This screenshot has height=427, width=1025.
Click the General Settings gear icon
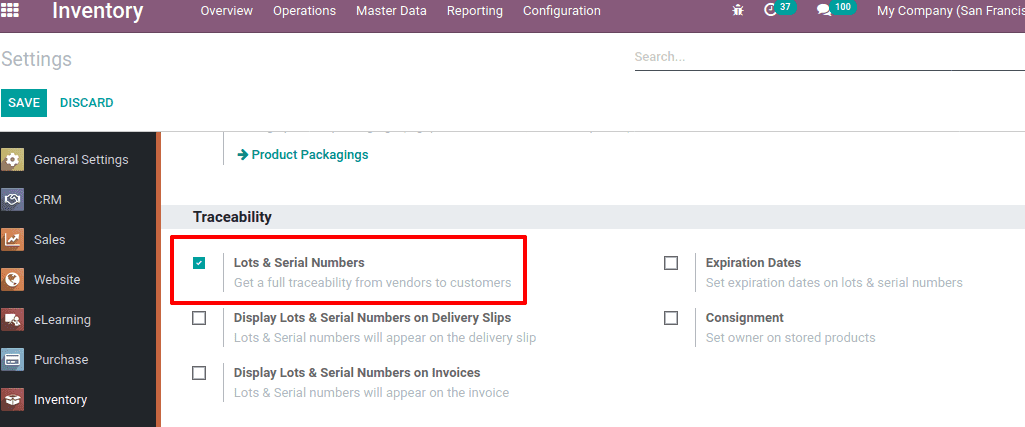coord(12,160)
